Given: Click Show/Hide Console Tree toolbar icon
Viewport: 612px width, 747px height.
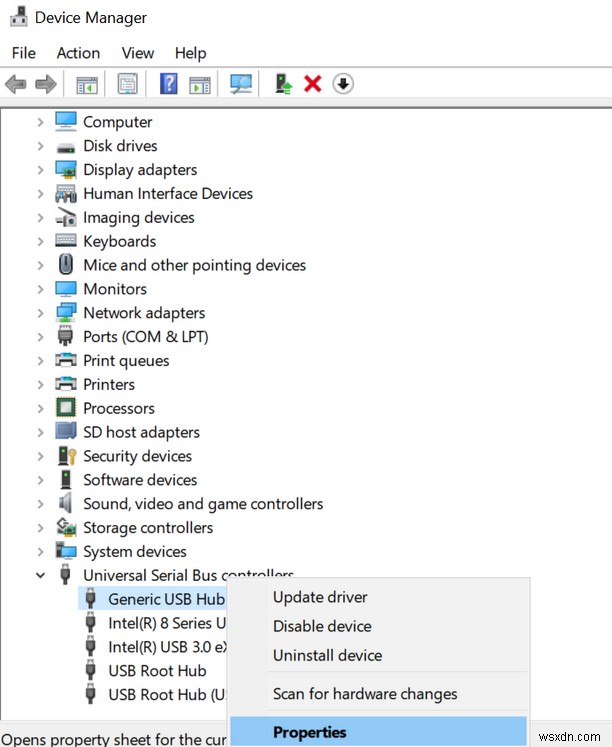Looking at the screenshot, I should [x=87, y=84].
